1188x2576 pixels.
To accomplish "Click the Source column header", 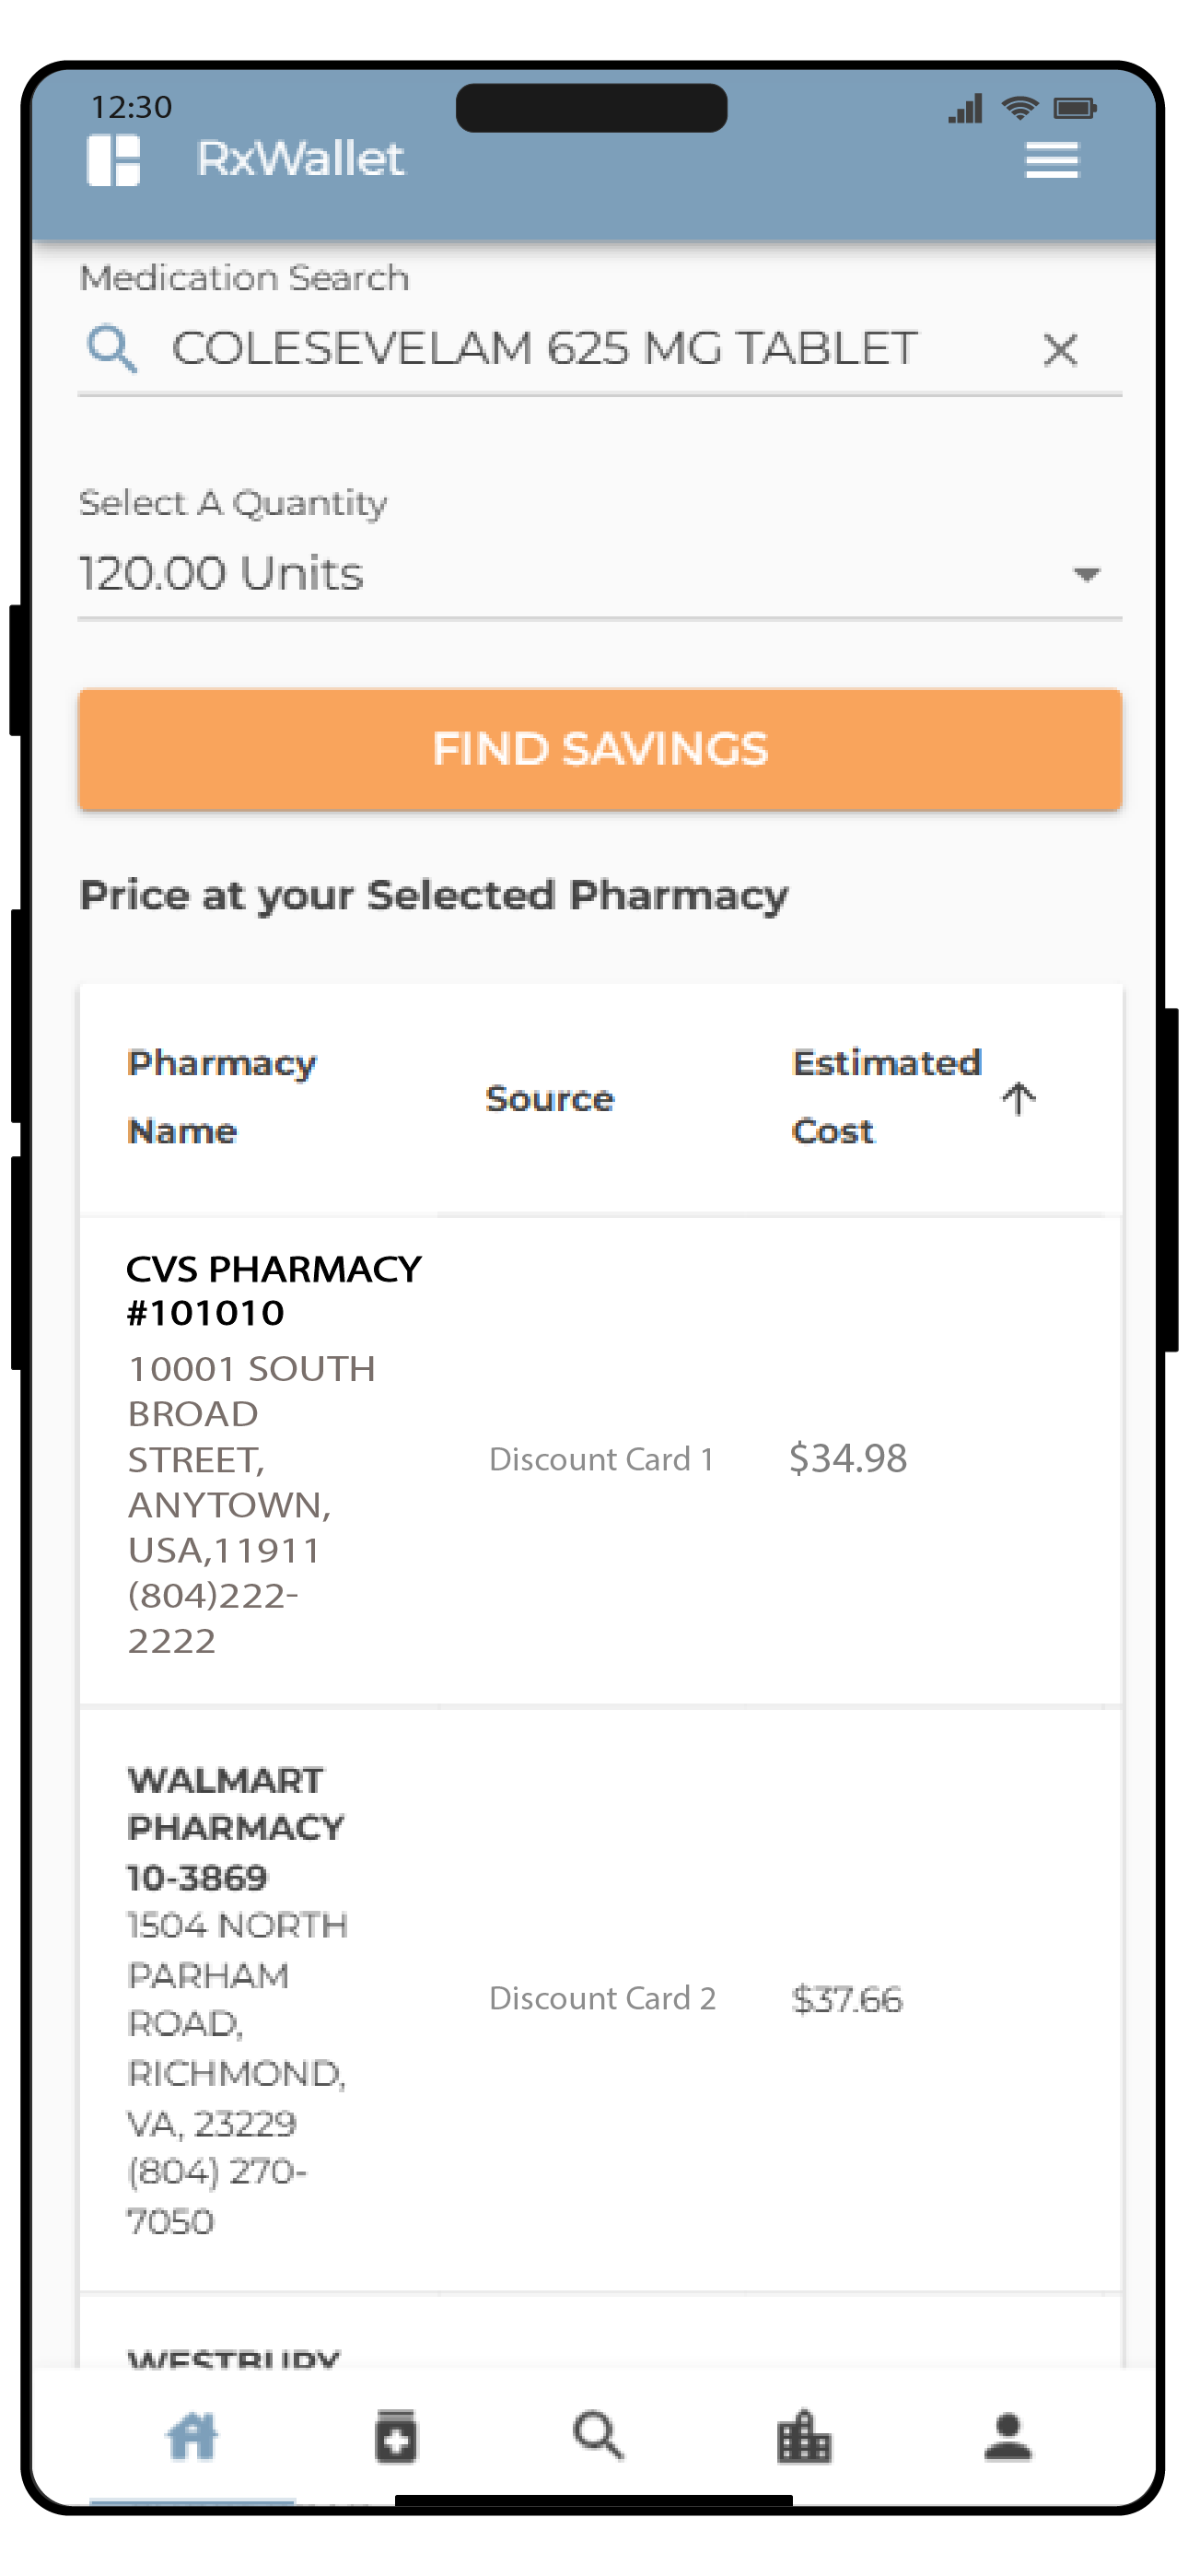I will pyautogui.click(x=549, y=1098).
